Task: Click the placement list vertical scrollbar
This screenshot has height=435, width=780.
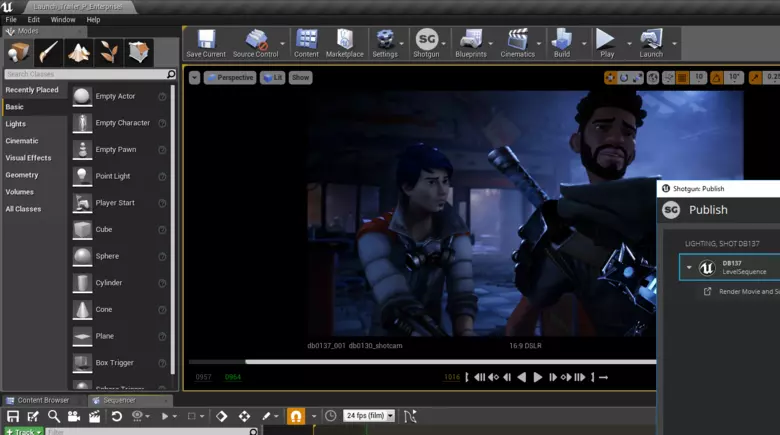Action: click(173, 229)
